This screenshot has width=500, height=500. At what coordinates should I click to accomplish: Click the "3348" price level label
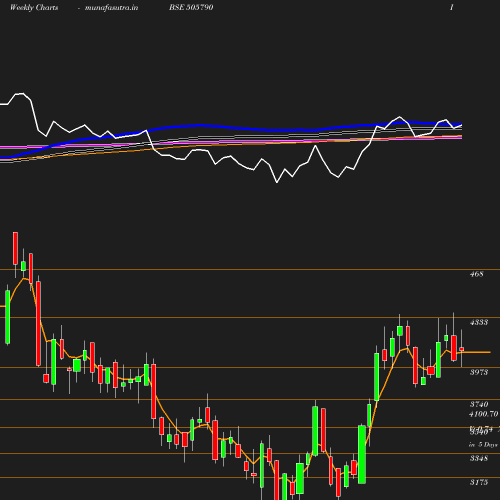click(x=479, y=458)
